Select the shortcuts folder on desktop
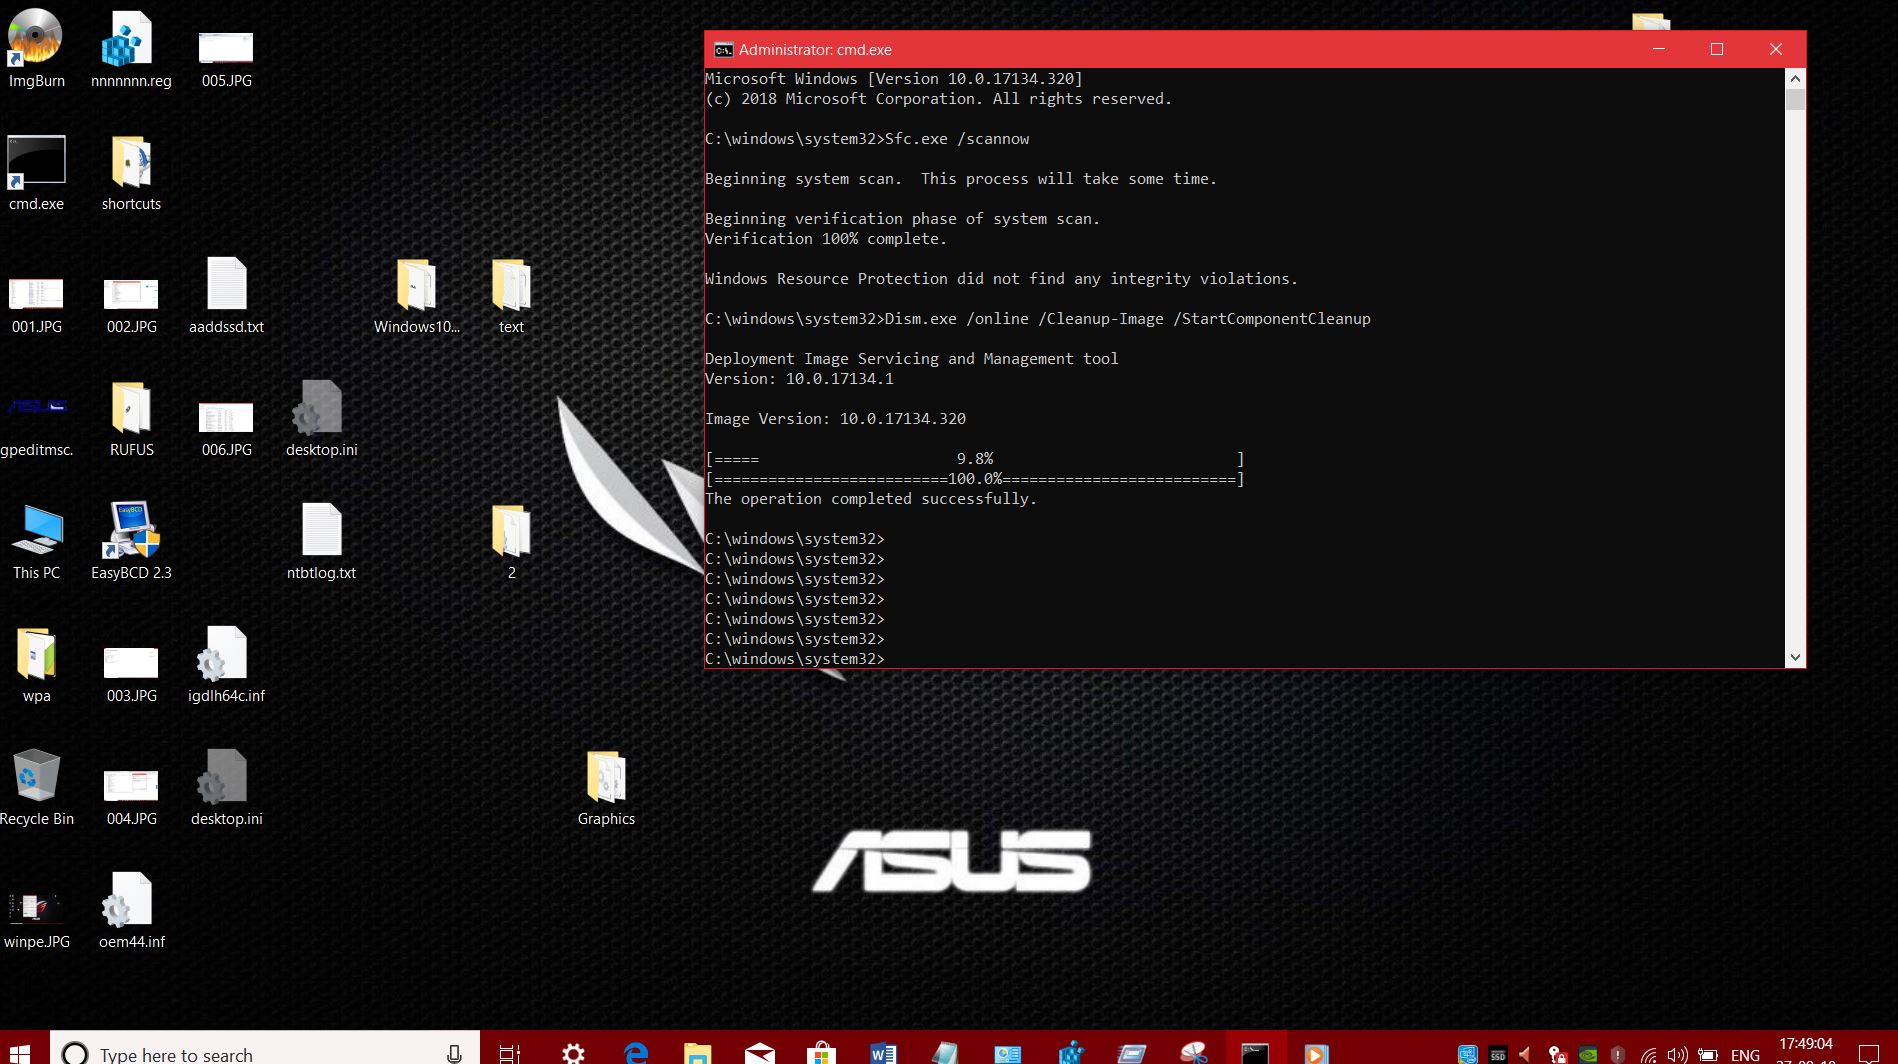Image resolution: width=1898 pixels, height=1064 pixels. pyautogui.click(x=131, y=172)
